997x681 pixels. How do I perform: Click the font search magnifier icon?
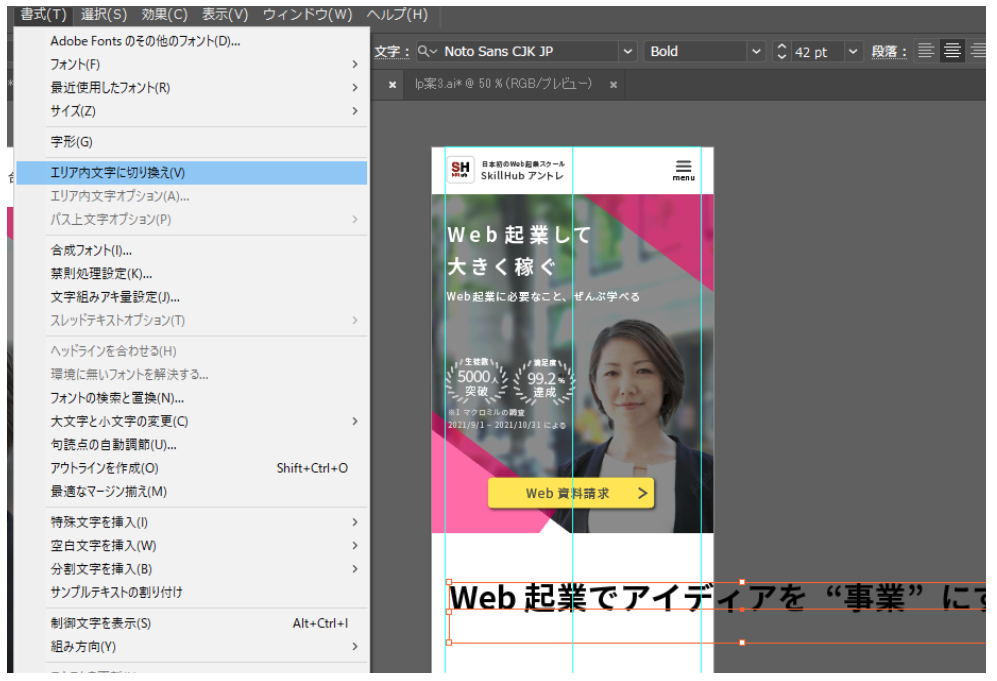pyautogui.click(x=427, y=52)
